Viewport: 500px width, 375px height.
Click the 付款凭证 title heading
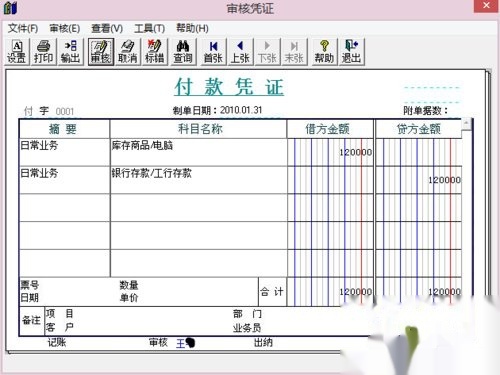229,87
